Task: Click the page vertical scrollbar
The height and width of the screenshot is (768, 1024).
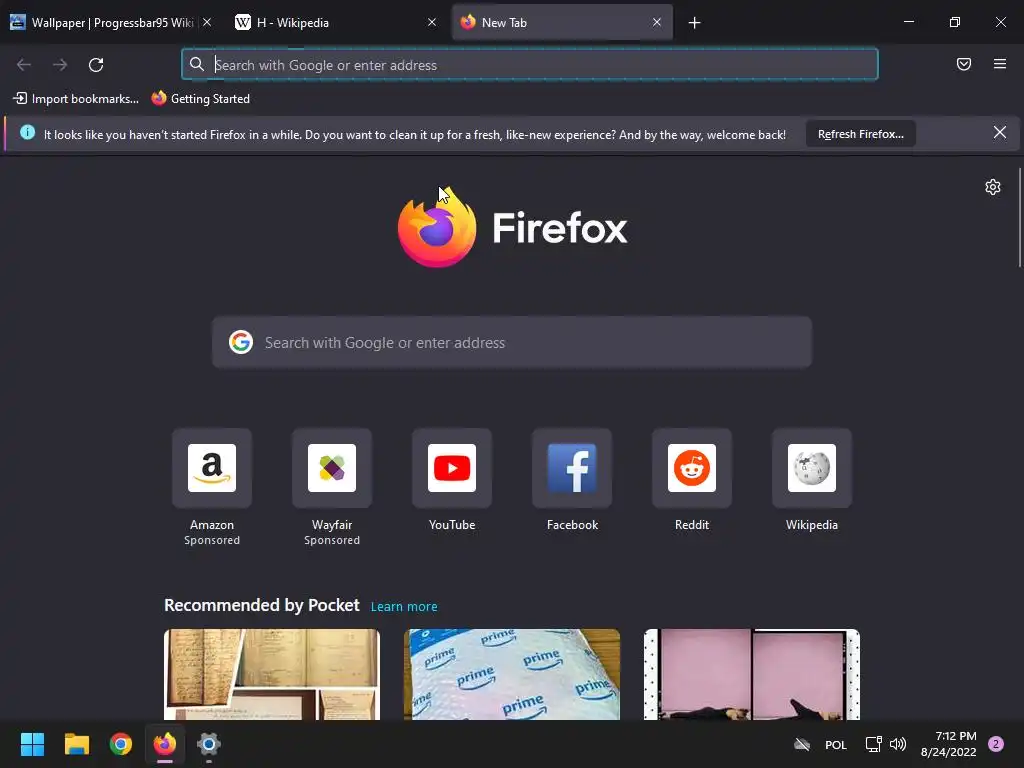Action: pos(1019,217)
